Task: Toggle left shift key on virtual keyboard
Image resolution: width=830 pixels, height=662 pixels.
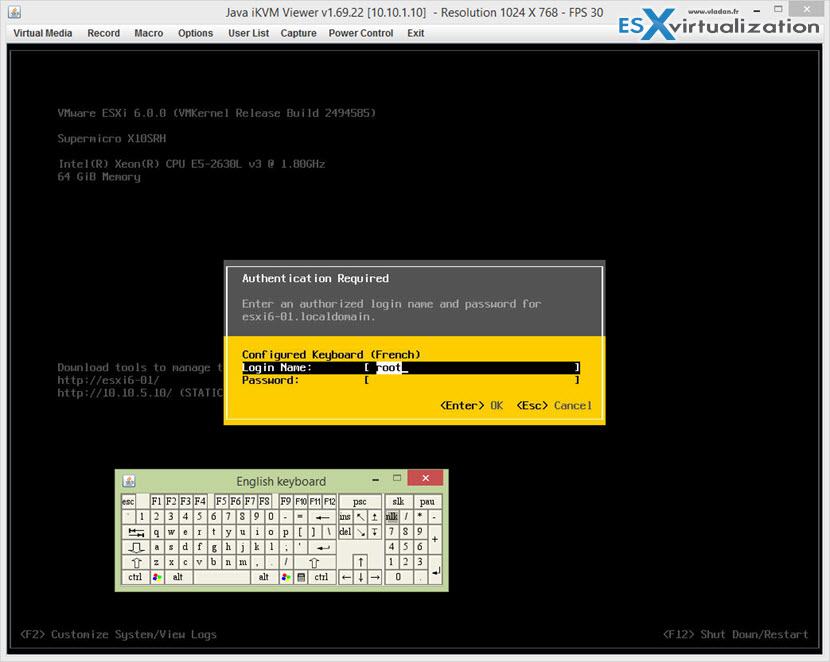Action: coord(136,563)
